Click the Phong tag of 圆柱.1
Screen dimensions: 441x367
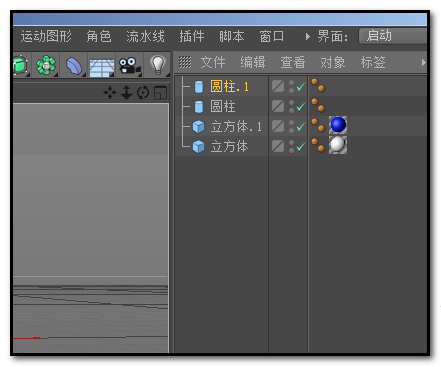318,85
